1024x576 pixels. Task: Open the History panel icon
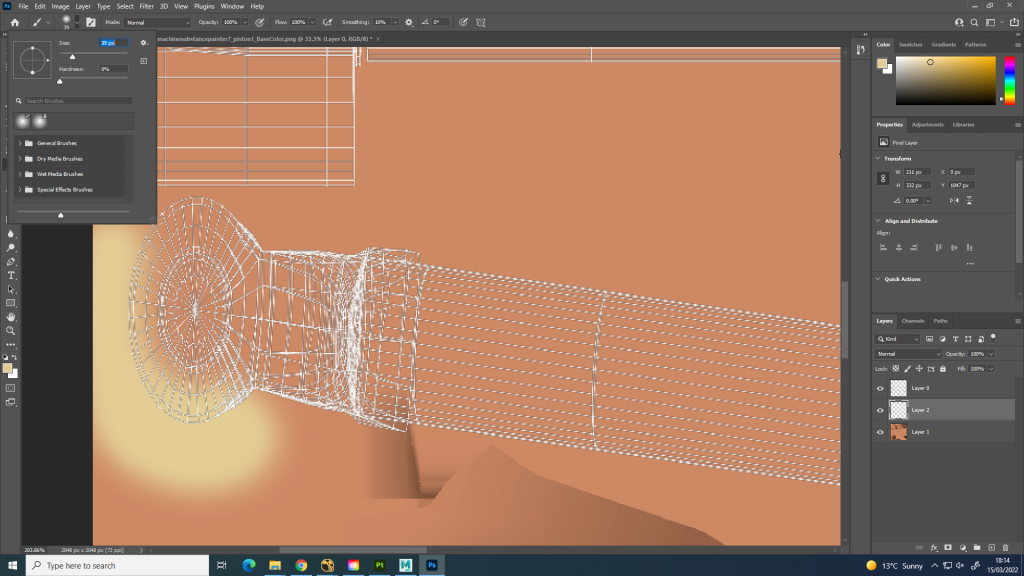click(861, 50)
